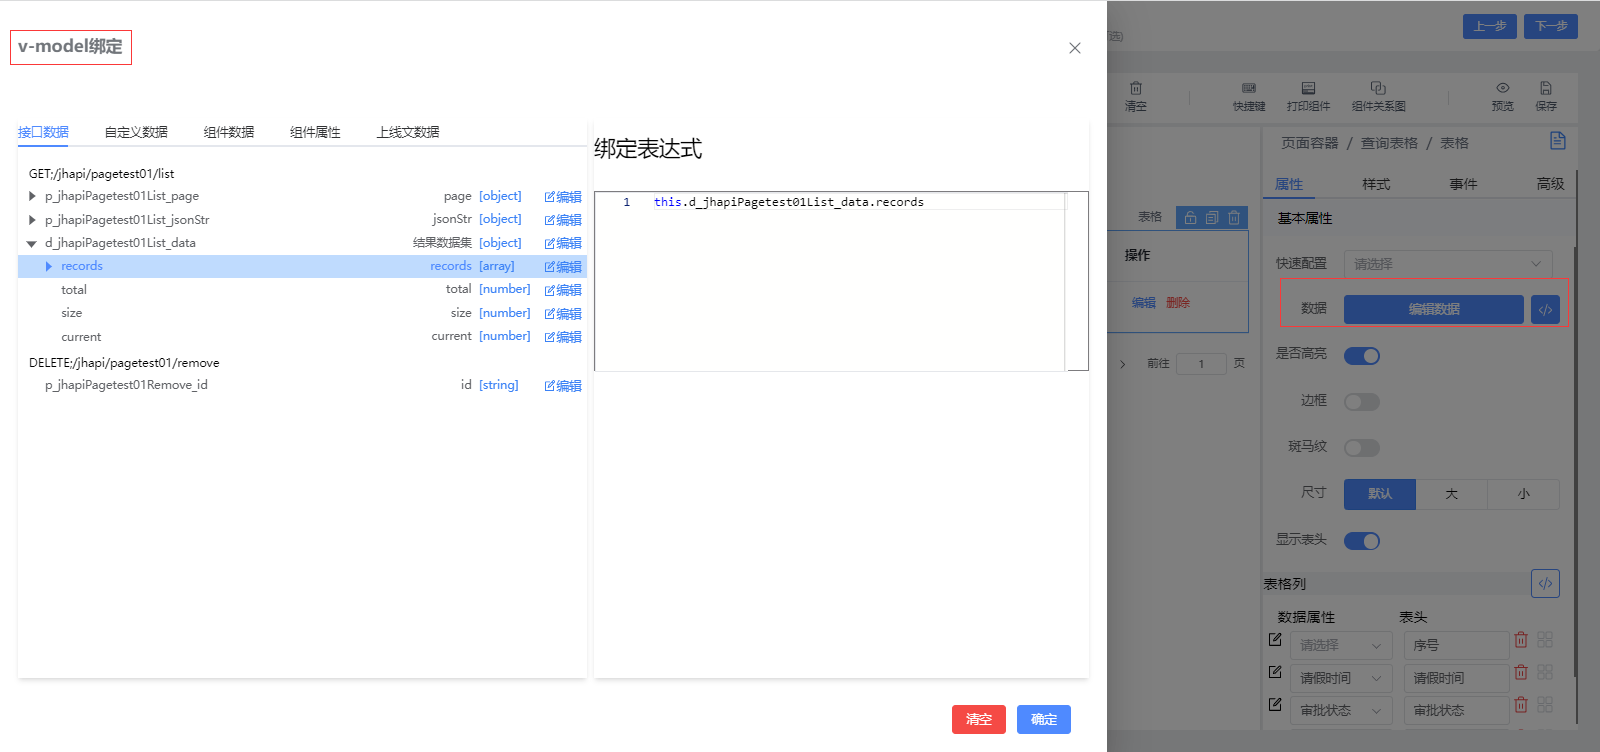Click the 序号 header text field
Image resolution: width=1600 pixels, height=752 pixels.
pyautogui.click(x=1456, y=646)
